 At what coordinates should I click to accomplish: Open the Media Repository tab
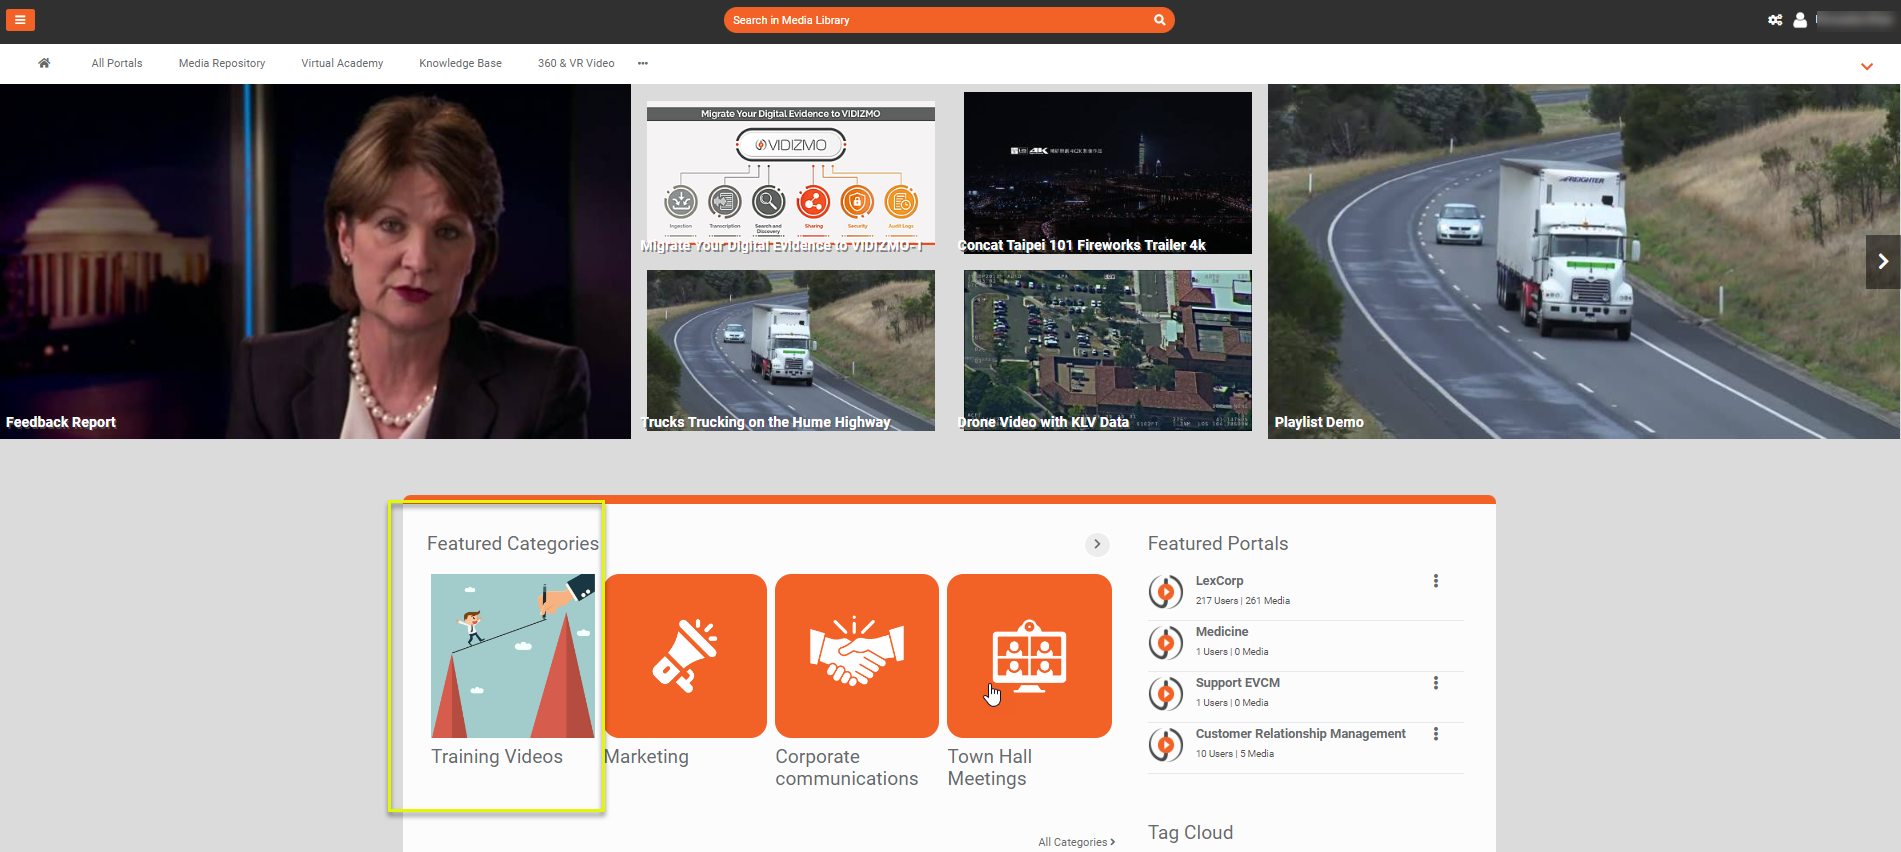222,63
